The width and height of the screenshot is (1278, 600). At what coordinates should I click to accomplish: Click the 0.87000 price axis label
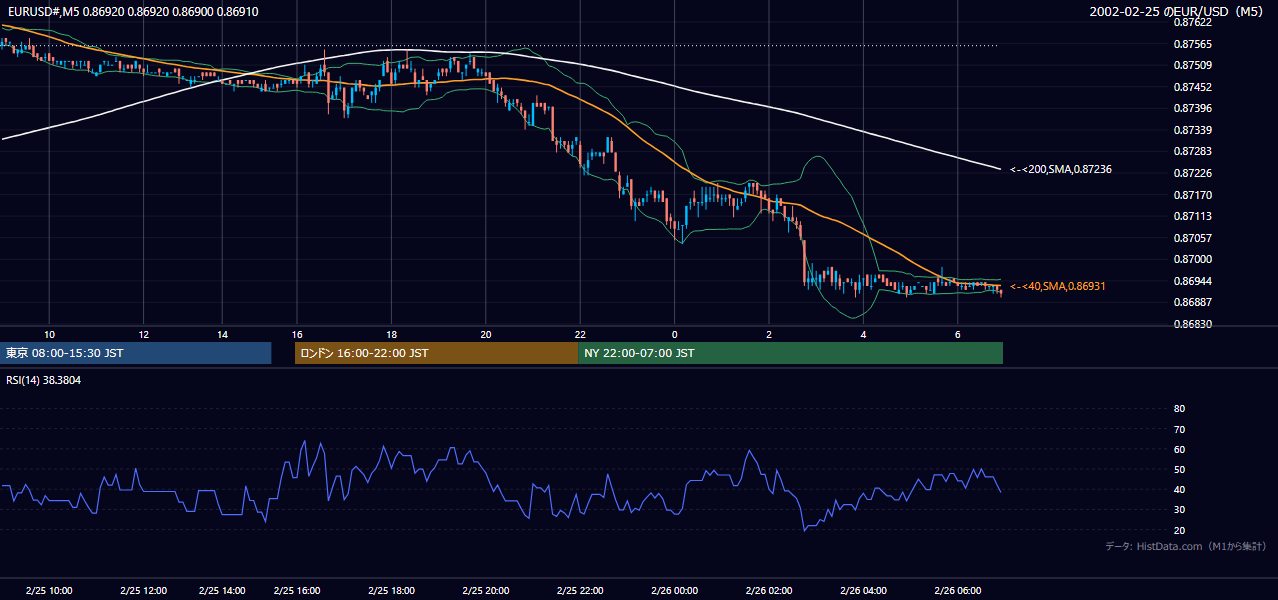pos(1192,259)
